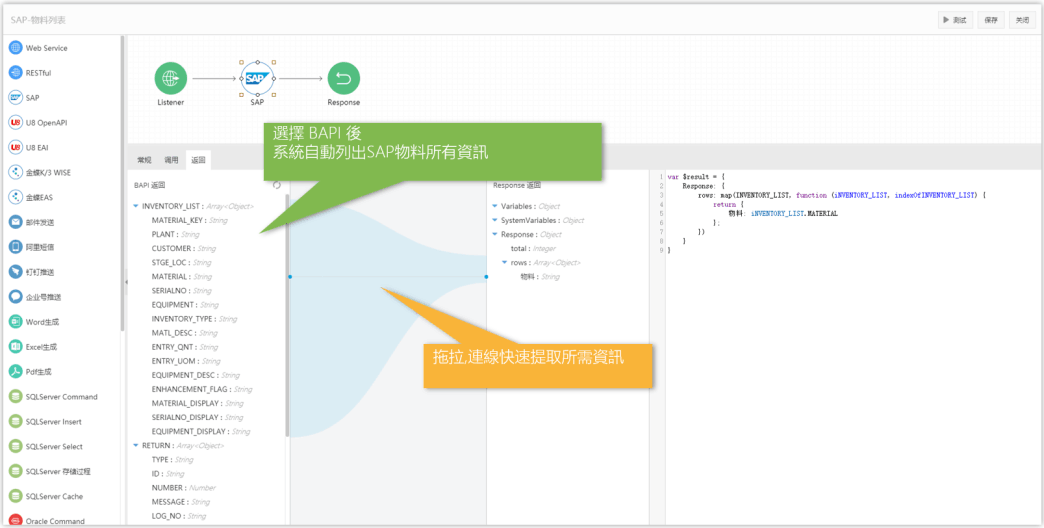This screenshot has height=528, width=1044.
Task: Select the STGE_LOC field
Action: point(181,262)
